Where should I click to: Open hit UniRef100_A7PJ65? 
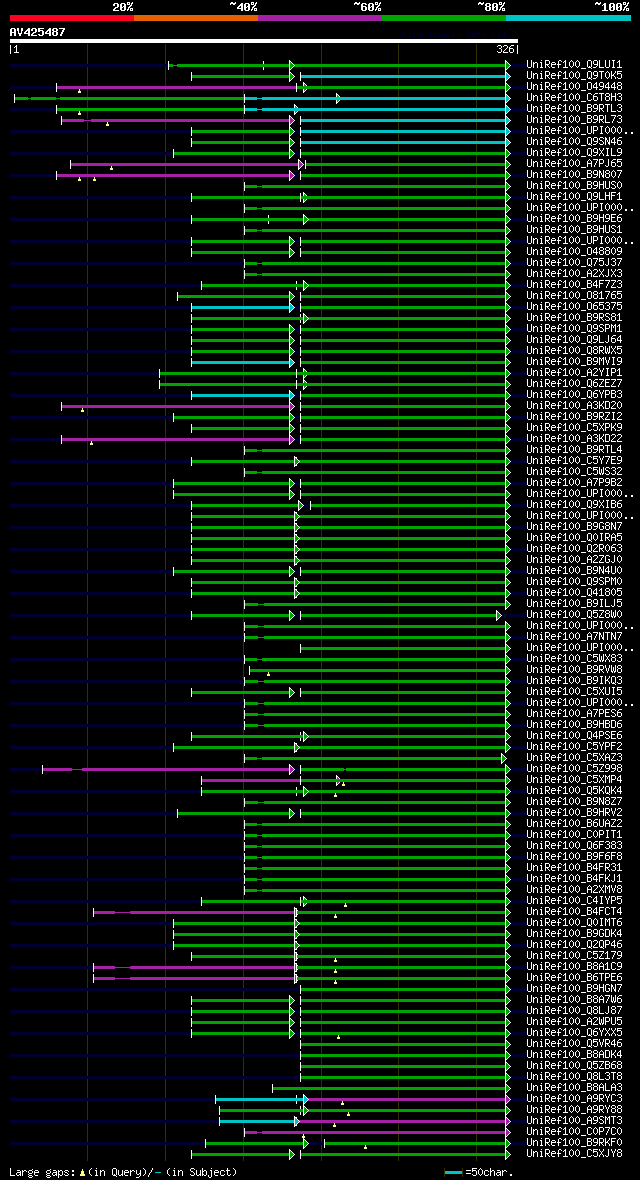pos(574,164)
